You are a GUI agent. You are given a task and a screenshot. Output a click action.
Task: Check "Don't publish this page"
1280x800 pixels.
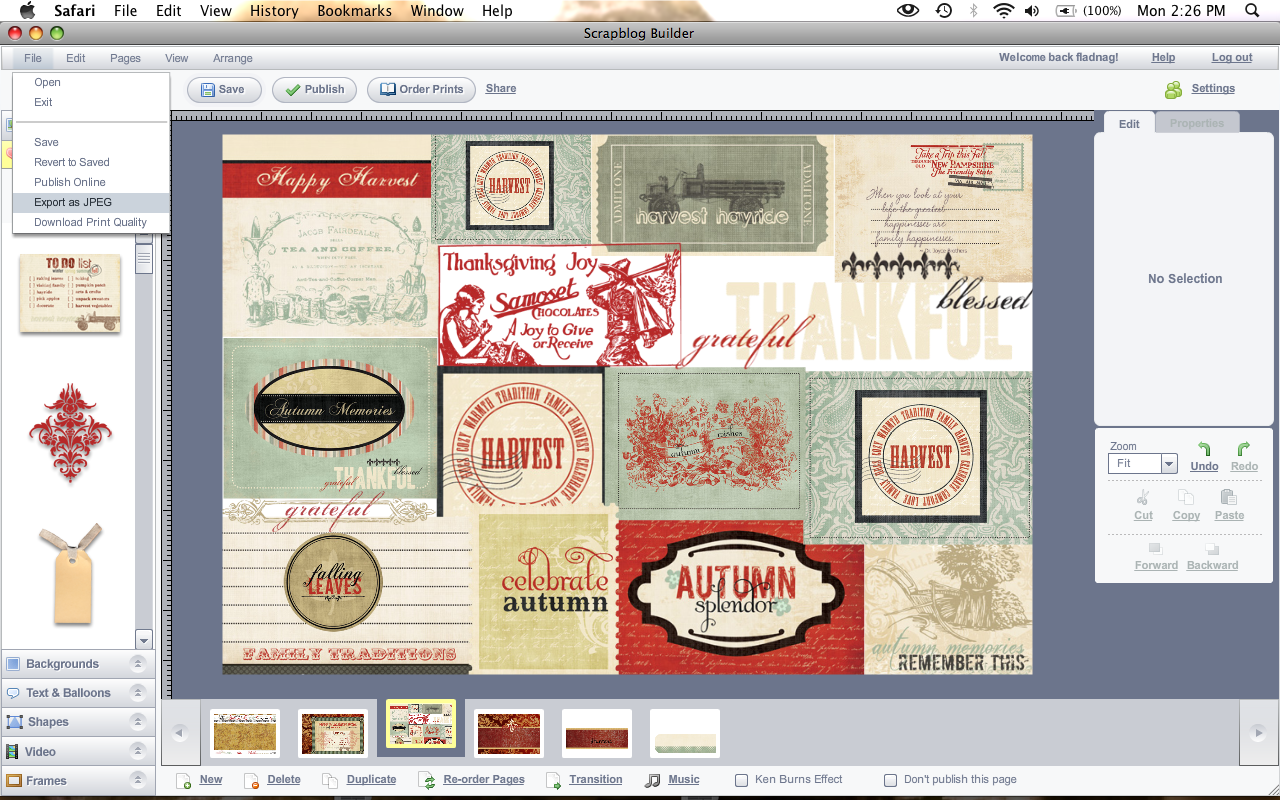pyautogui.click(x=890, y=780)
